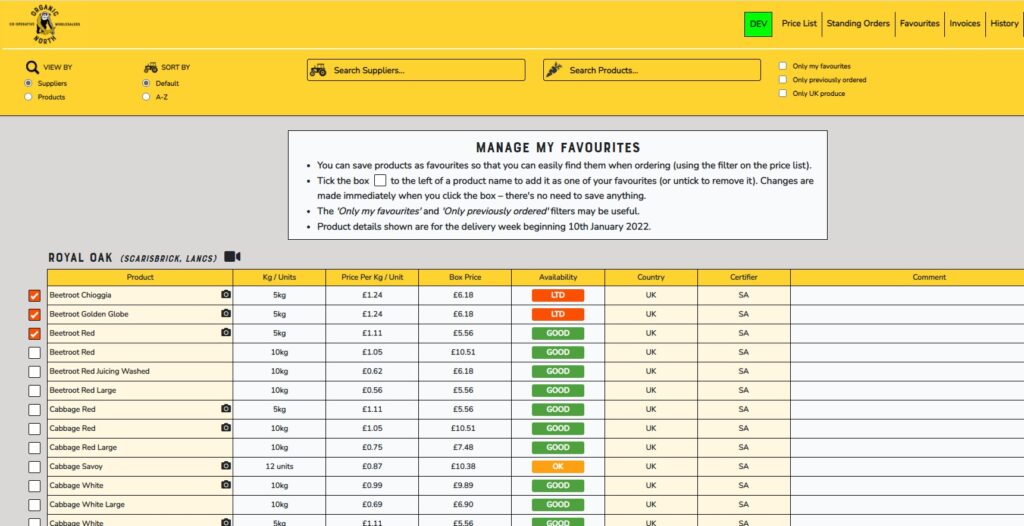This screenshot has height=526, width=1024.
Task: Tick favourite for Cabbage Red Large
Action: click(x=35, y=448)
